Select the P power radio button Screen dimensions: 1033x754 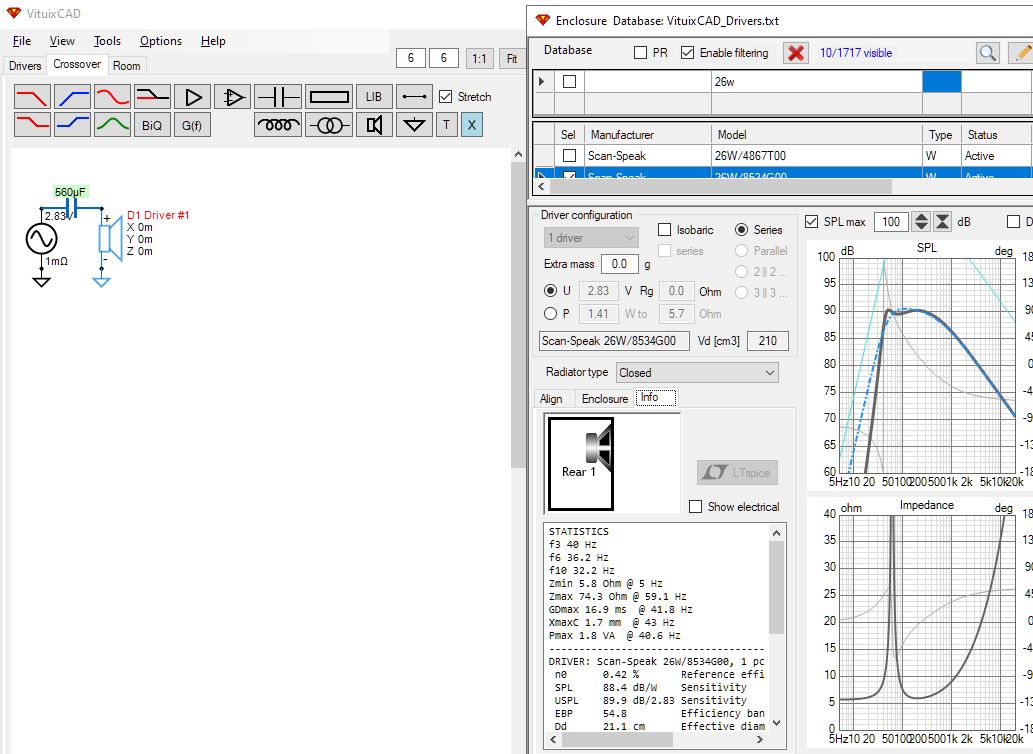(550, 313)
